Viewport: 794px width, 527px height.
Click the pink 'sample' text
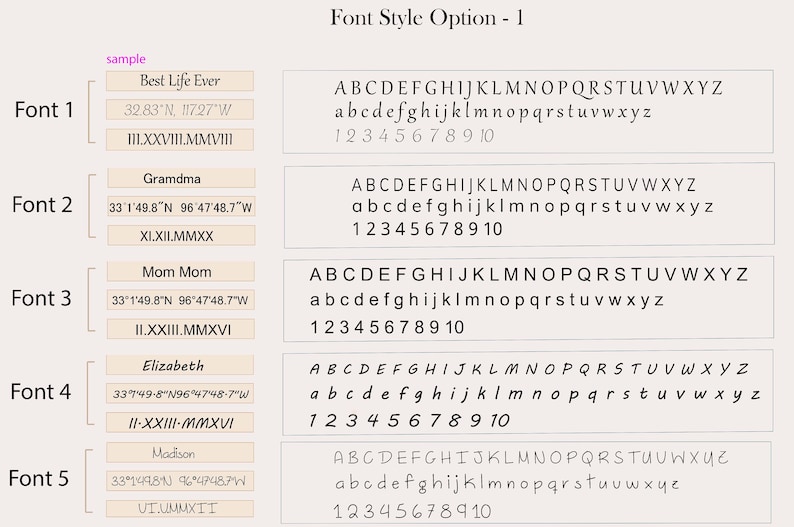coord(126,59)
